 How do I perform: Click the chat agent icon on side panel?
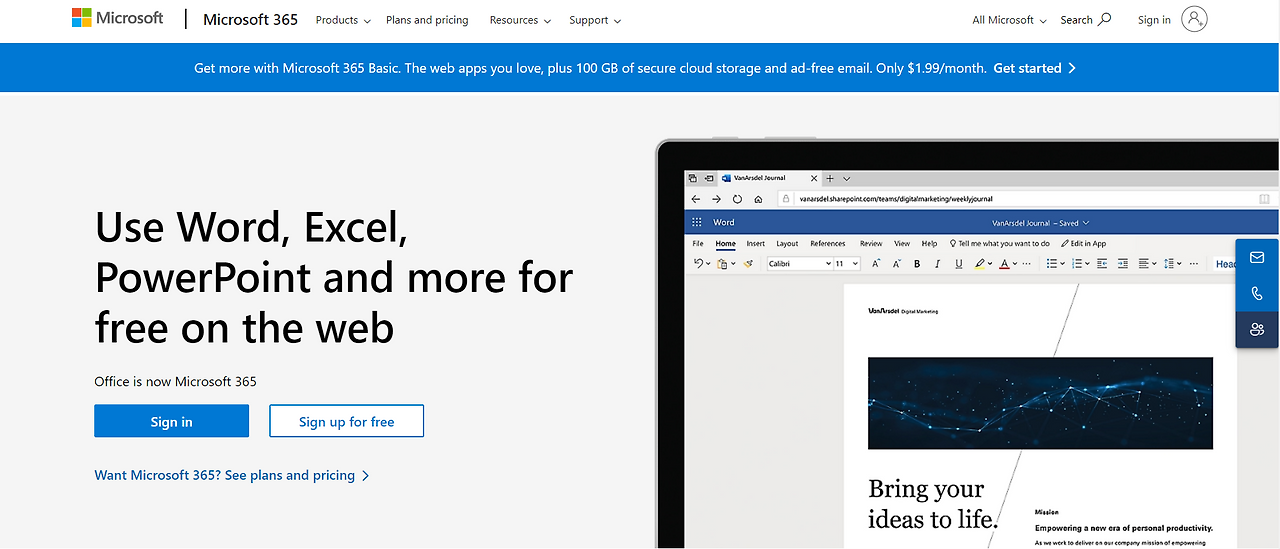1257,329
